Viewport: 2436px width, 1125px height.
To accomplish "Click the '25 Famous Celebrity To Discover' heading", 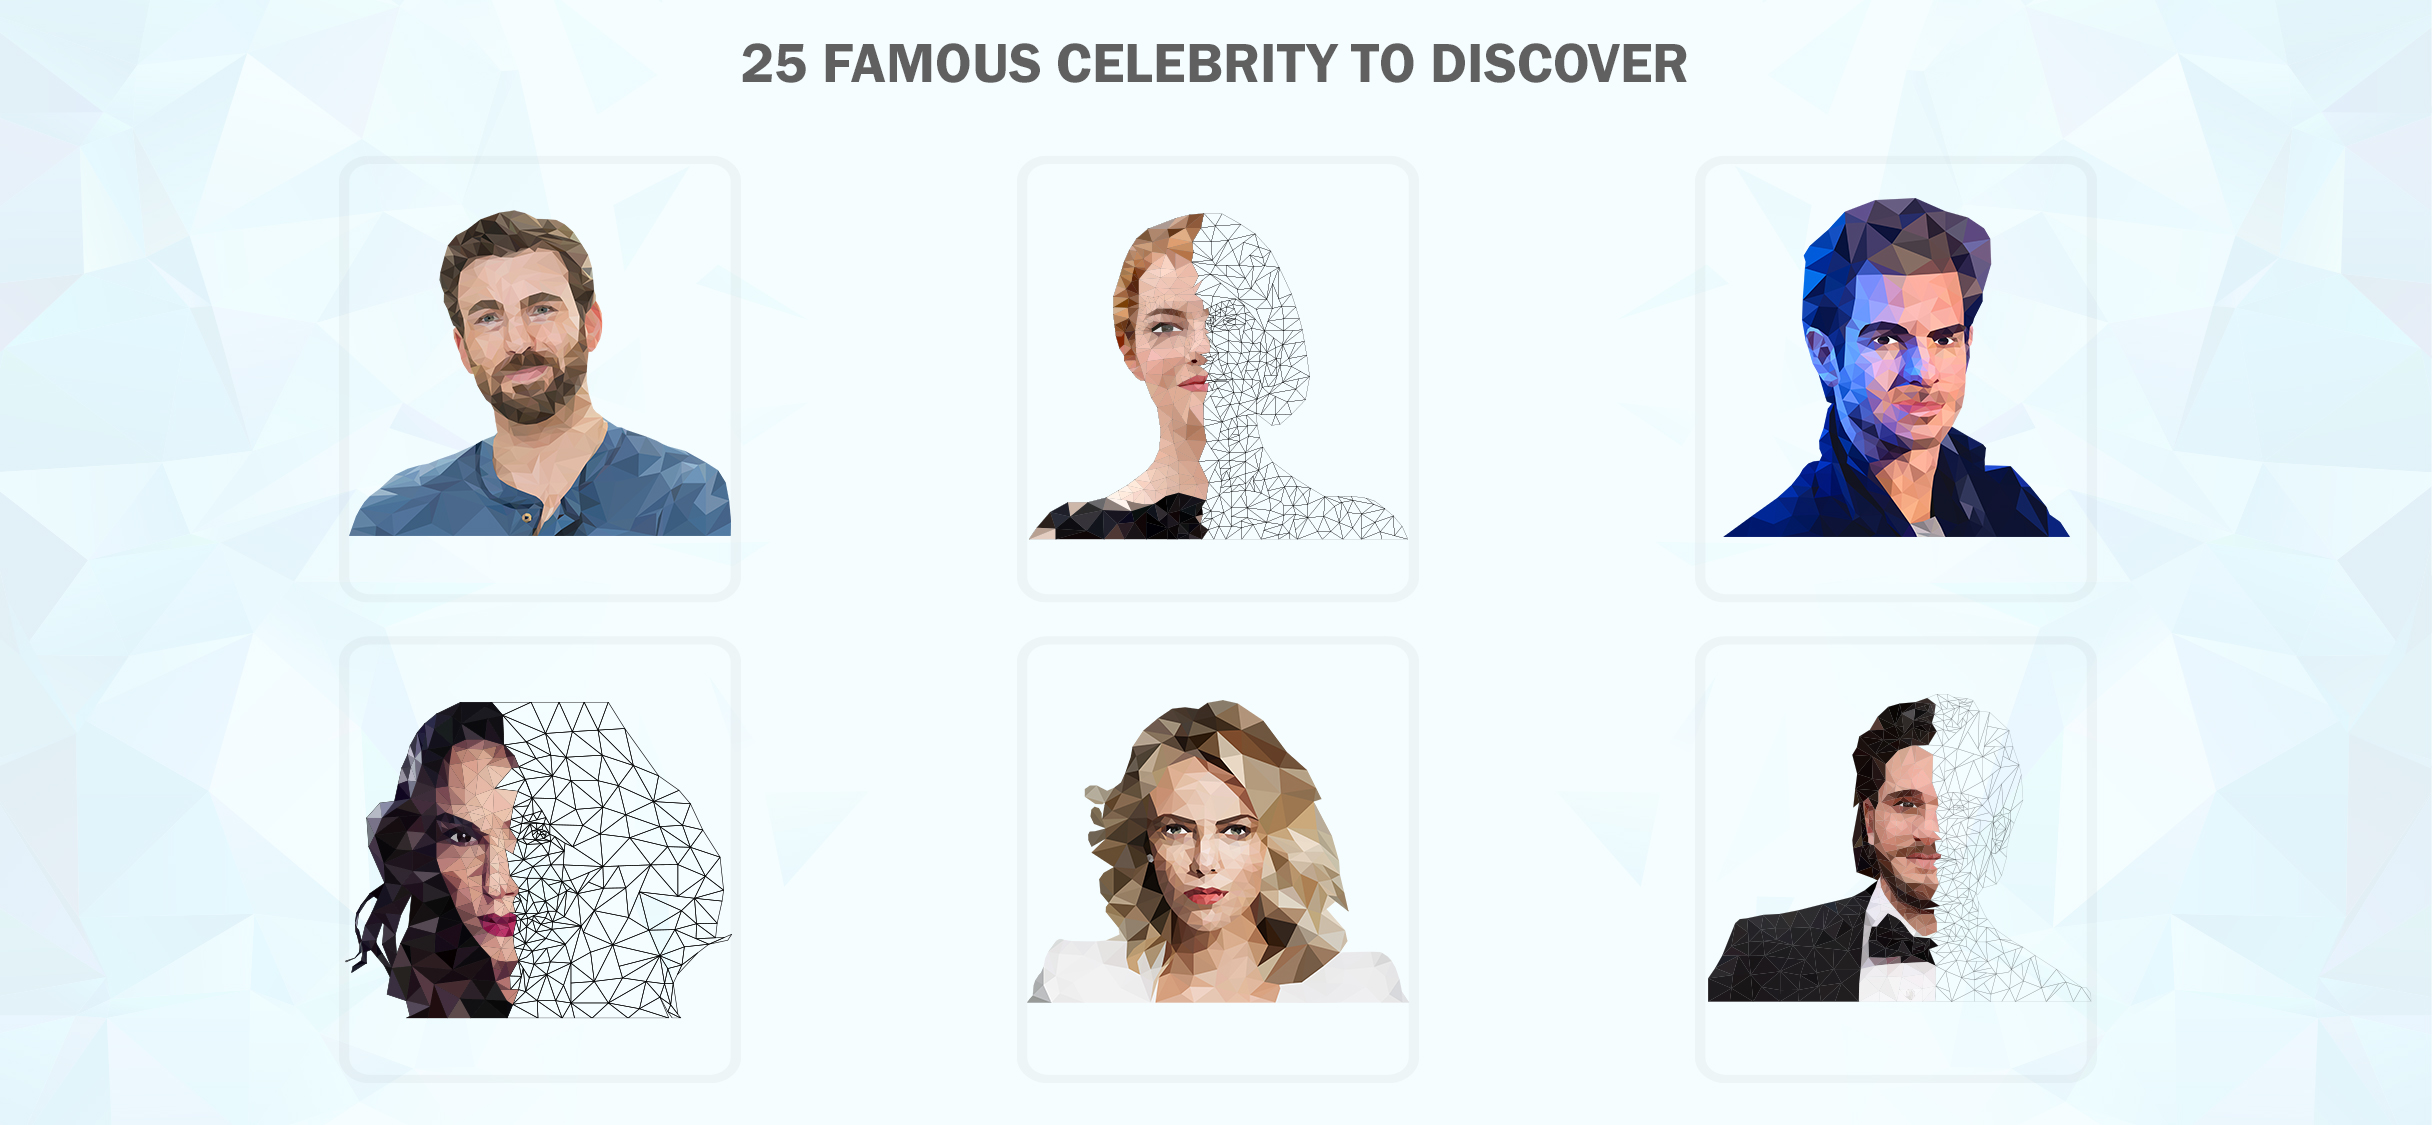I will point(1214,64).
